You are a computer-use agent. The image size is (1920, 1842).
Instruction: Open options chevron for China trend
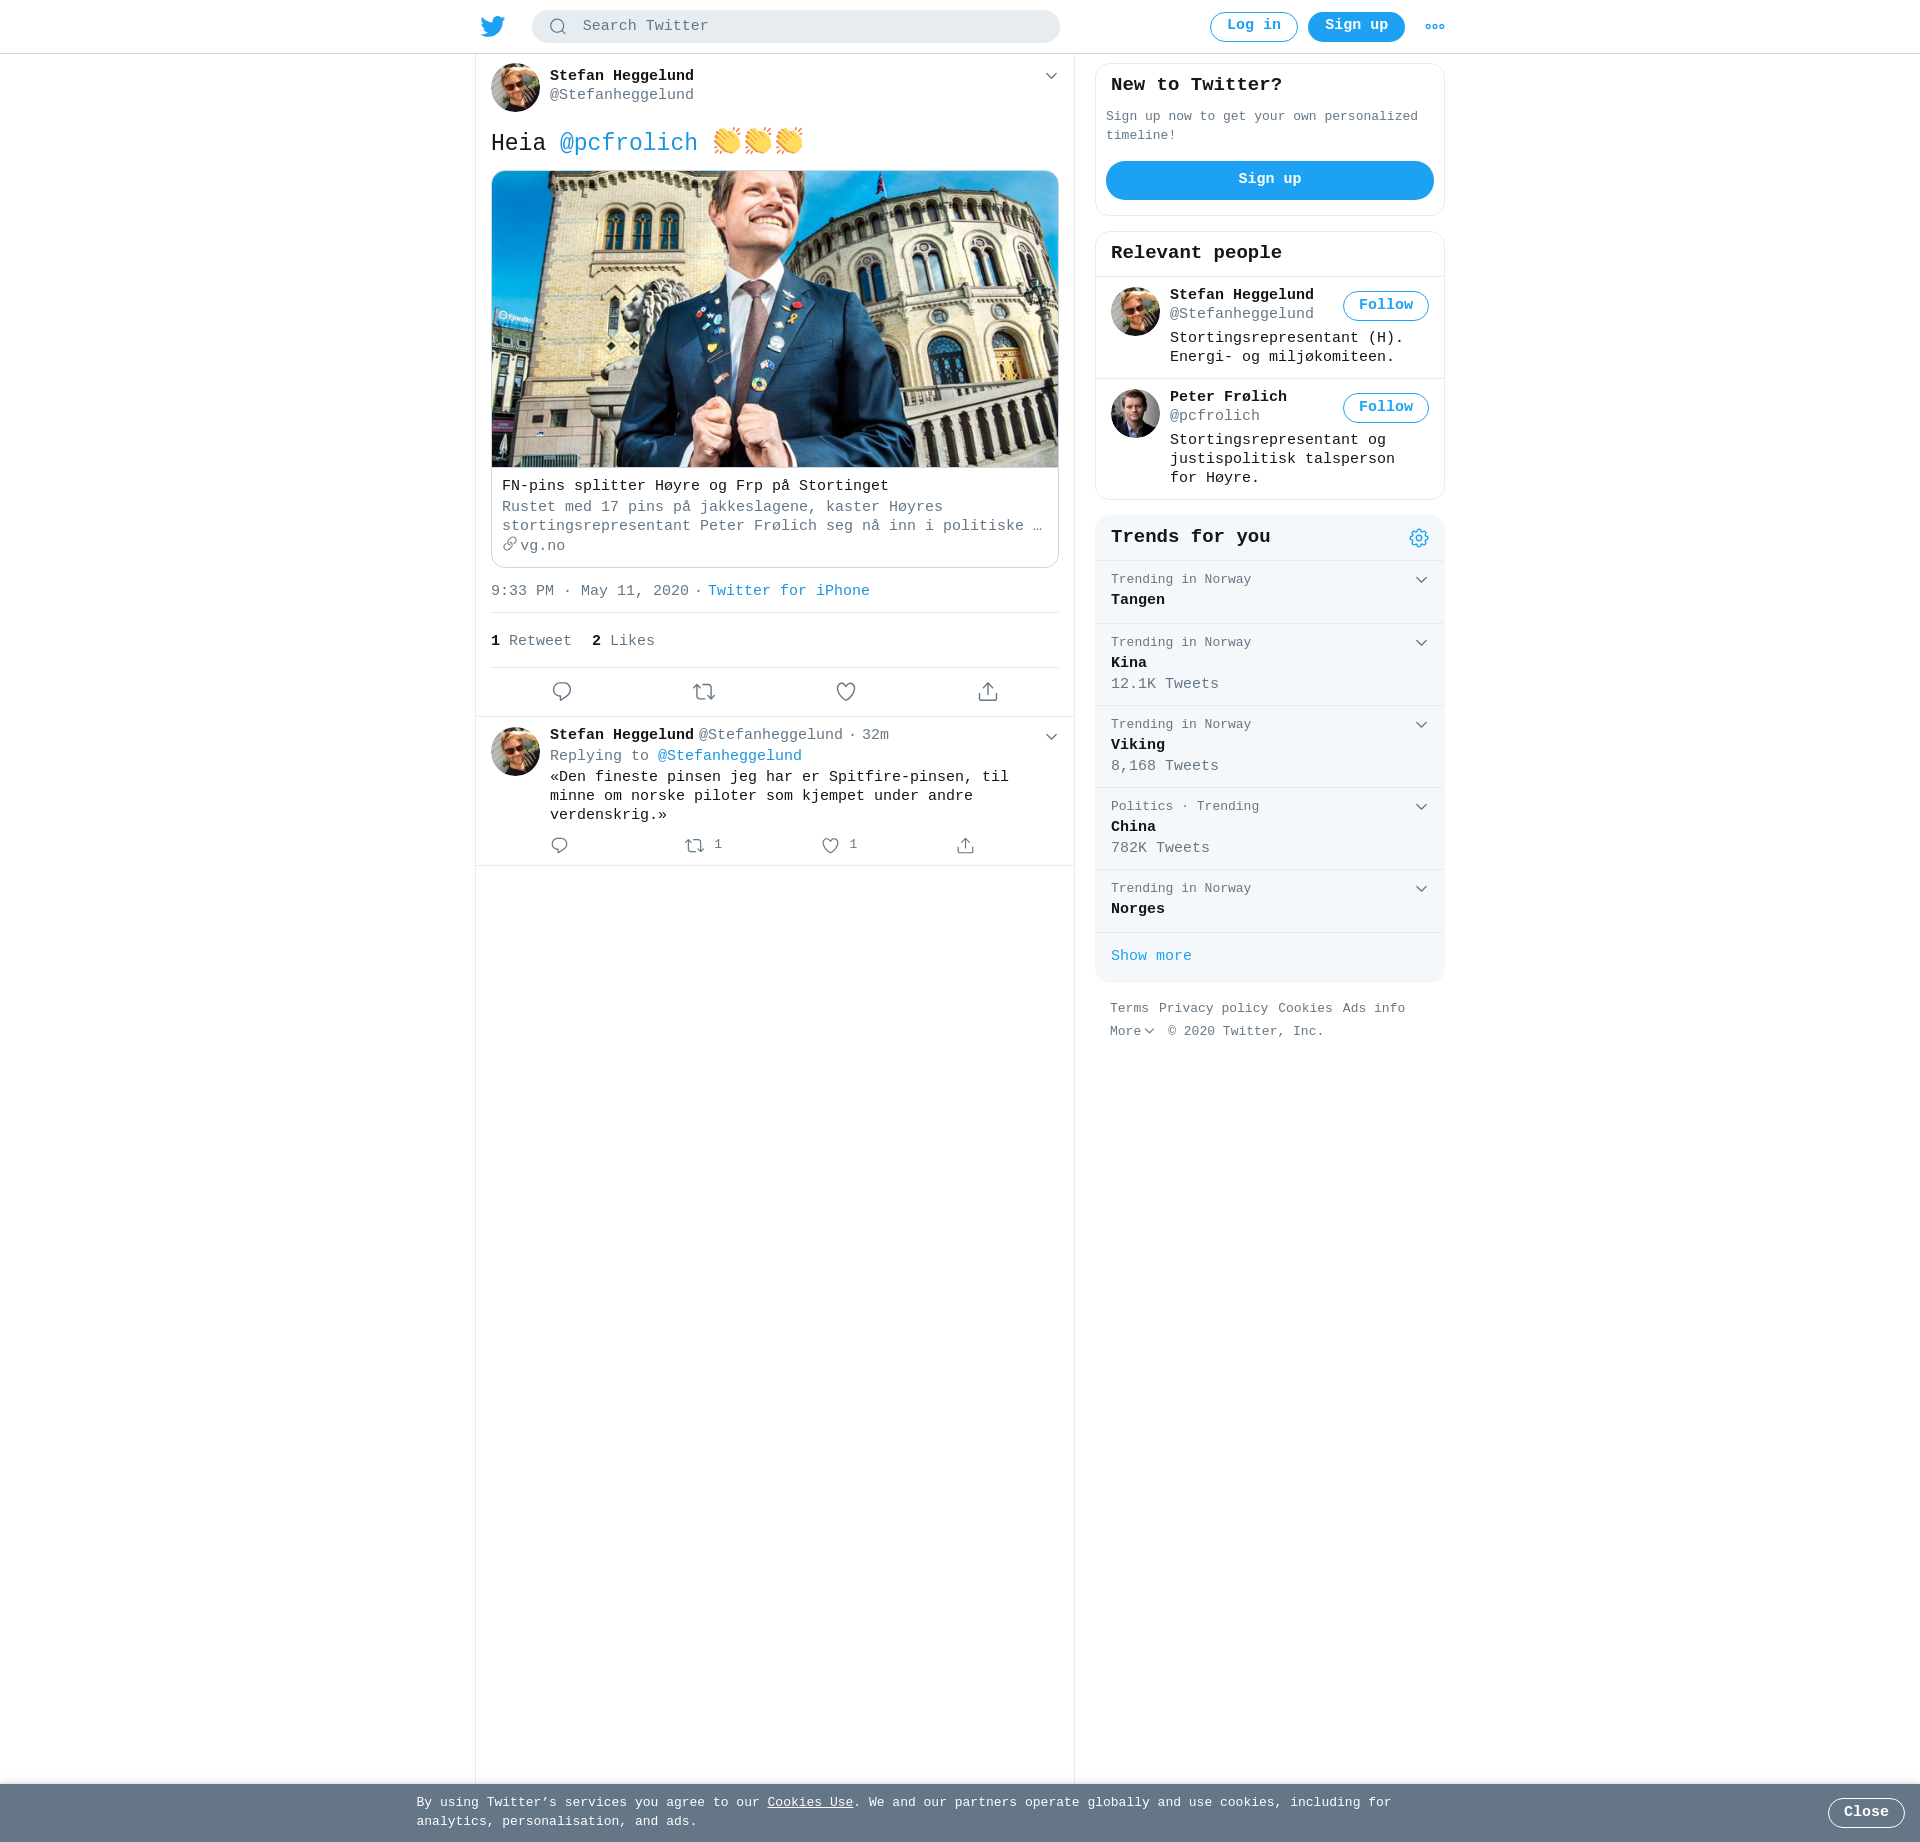click(x=1421, y=807)
